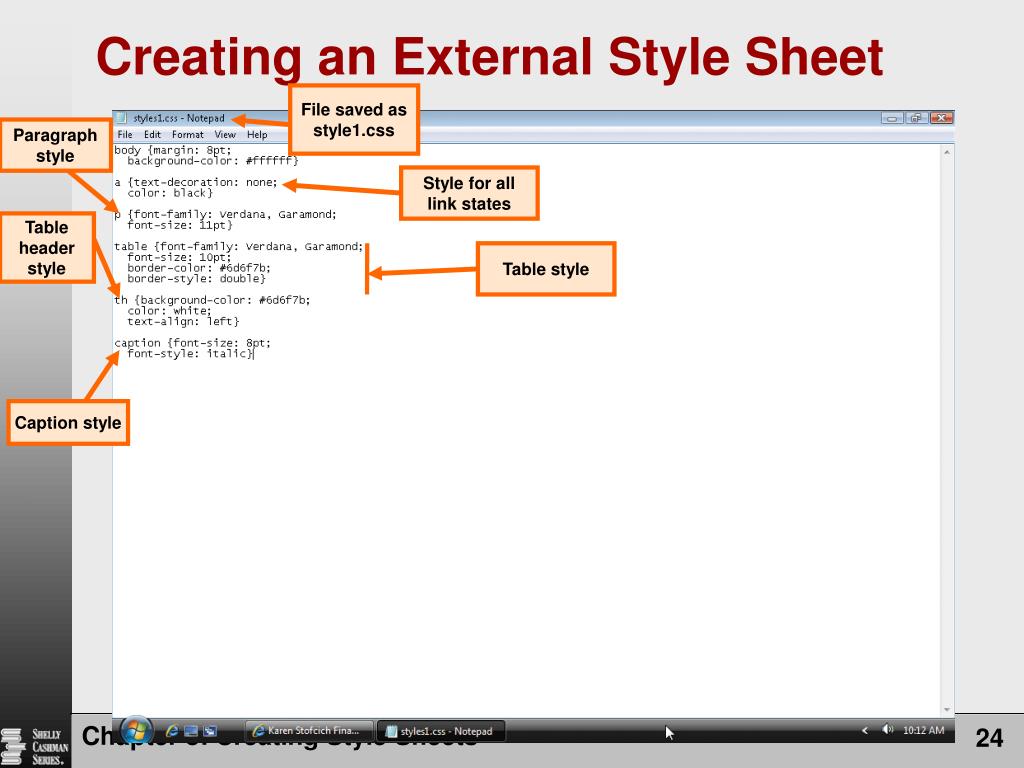
Task: Click the 'text-align: left}' line
Action: point(184,321)
